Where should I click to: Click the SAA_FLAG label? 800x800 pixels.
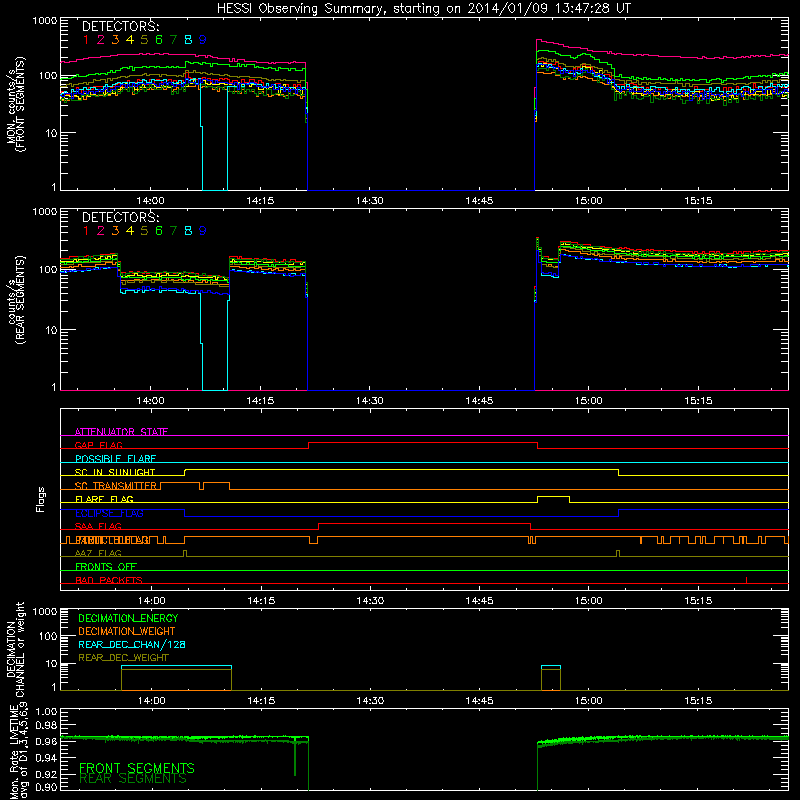(98, 526)
